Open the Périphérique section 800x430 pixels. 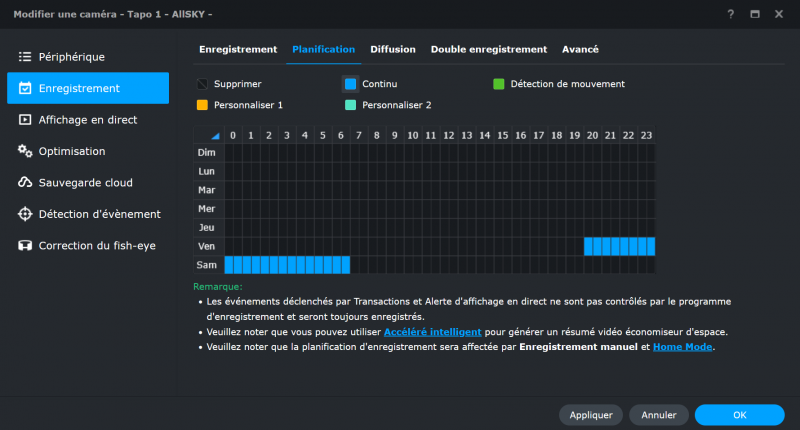tap(88, 57)
